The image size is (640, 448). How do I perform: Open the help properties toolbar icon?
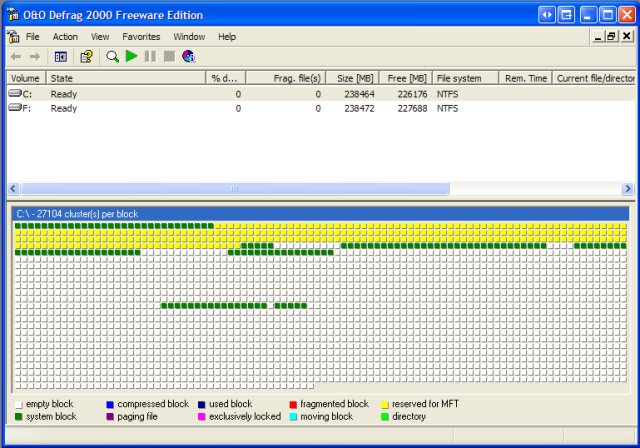pos(87,57)
